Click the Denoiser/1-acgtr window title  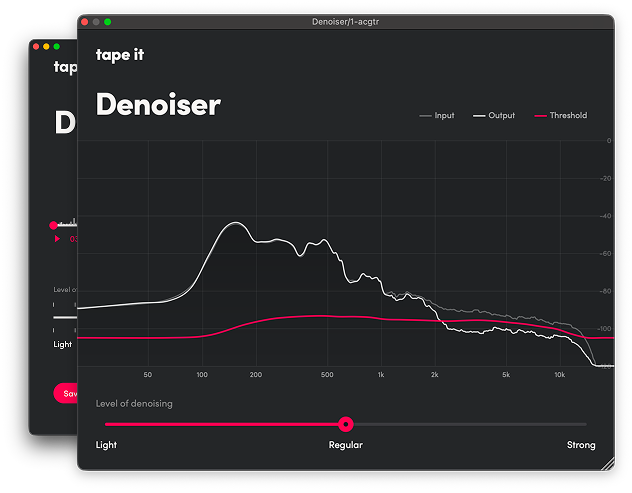(345, 22)
